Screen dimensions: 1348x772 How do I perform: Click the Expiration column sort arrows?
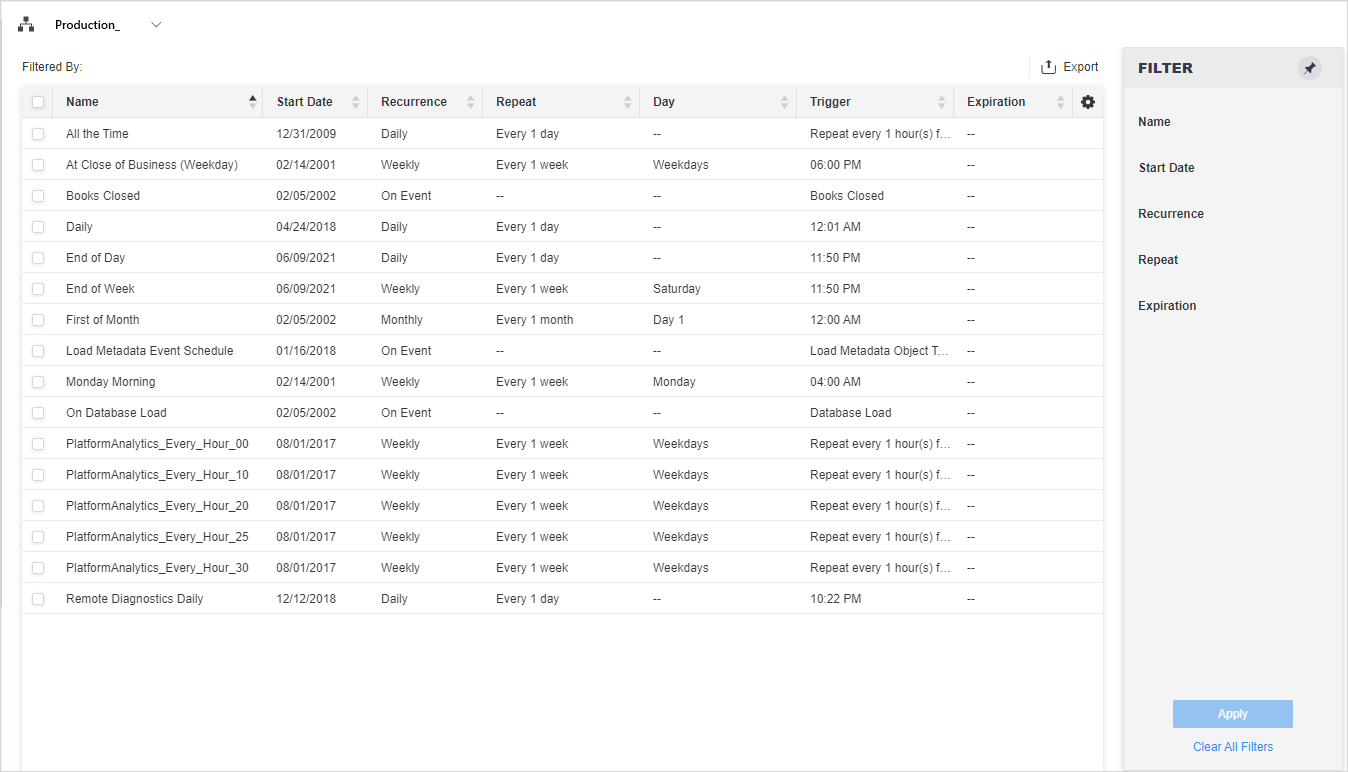pos(1059,102)
